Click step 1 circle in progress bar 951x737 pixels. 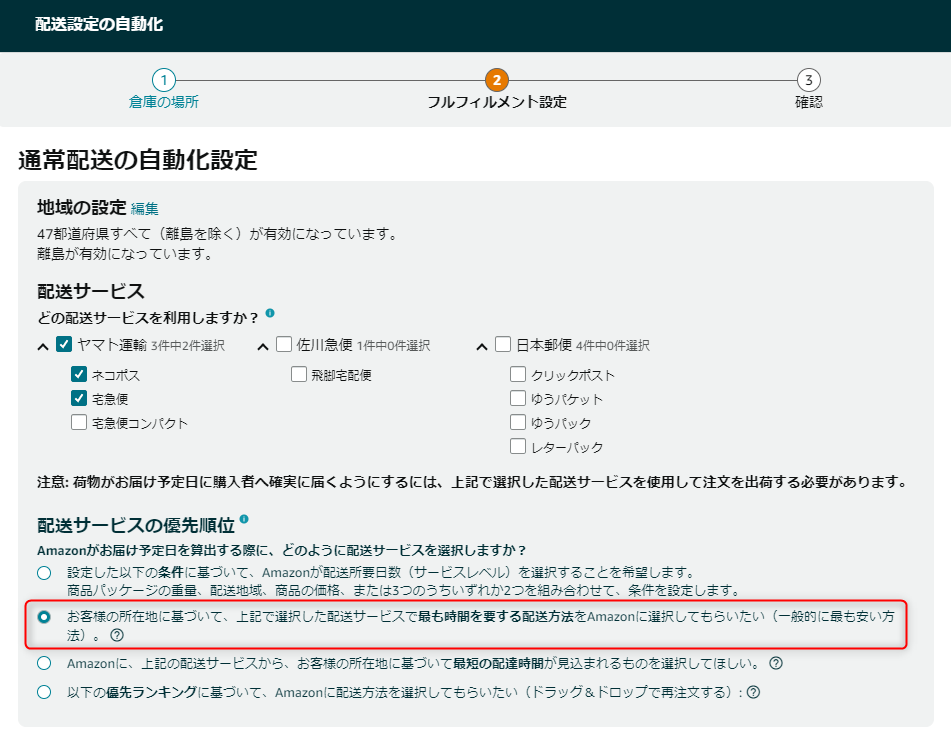[x=164, y=80]
